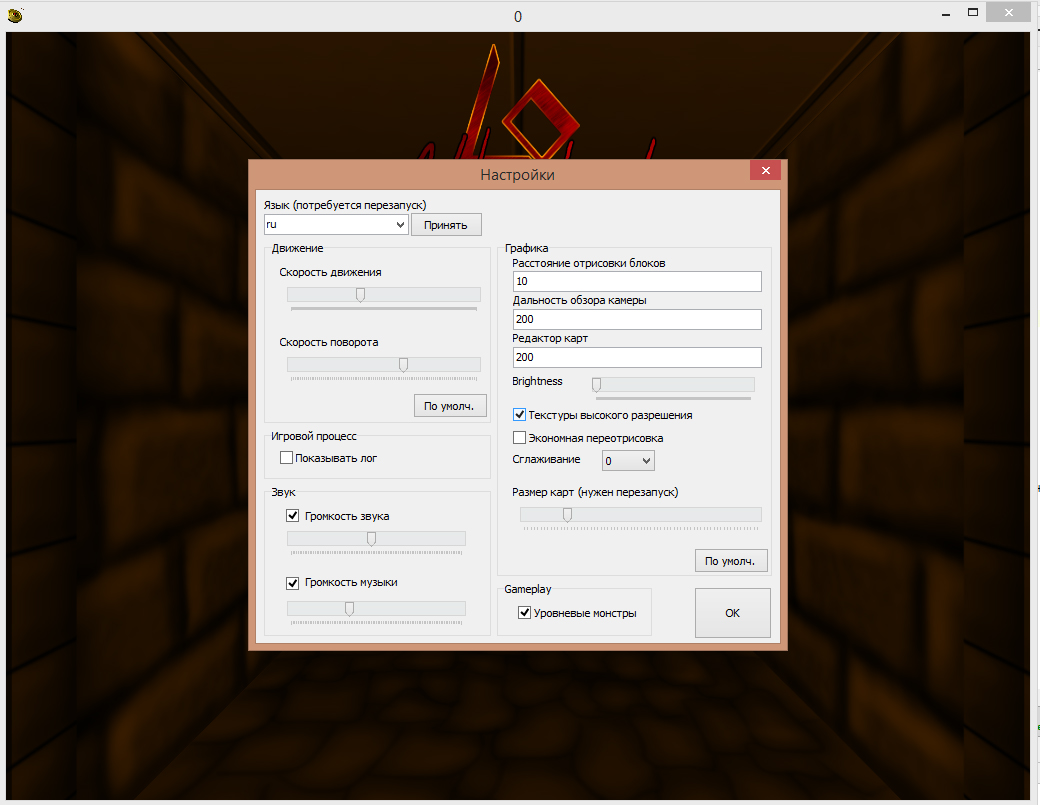Open the language dropdown showing ru
The image size is (1040, 805).
coord(336,224)
